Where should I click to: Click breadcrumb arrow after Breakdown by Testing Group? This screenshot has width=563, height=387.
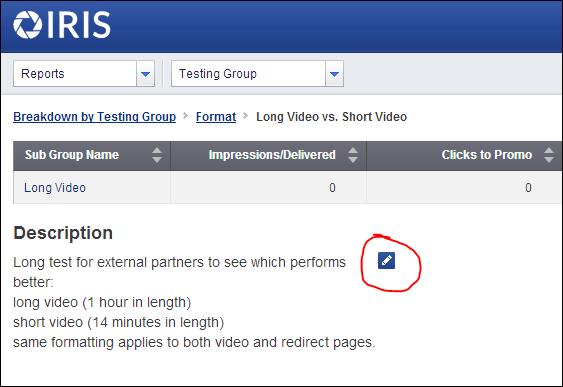click(185, 116)
